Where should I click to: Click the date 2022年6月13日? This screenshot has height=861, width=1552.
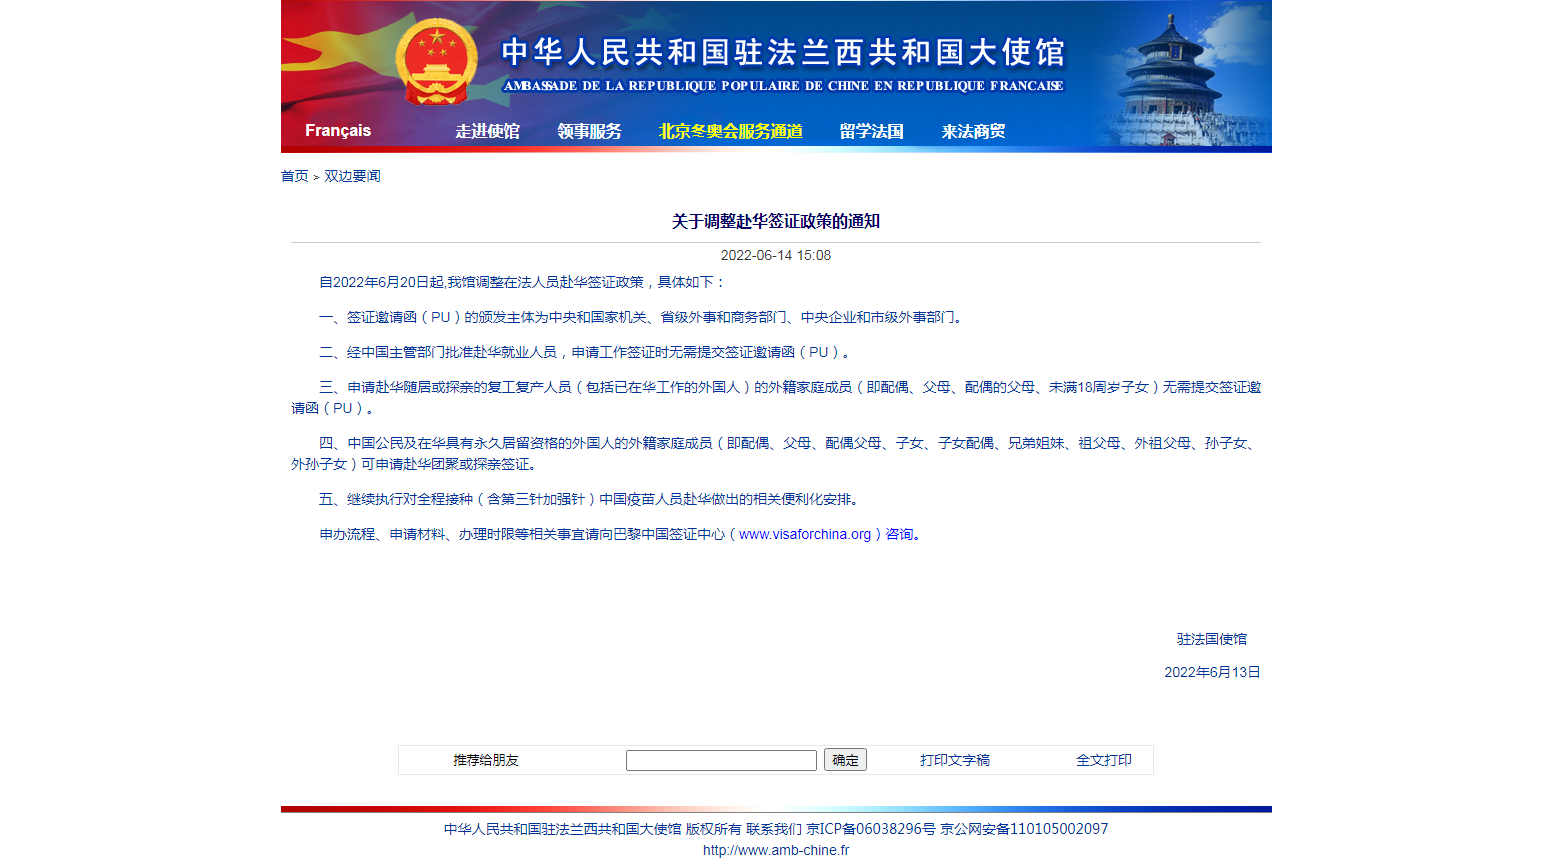(x=1212, y=672)
